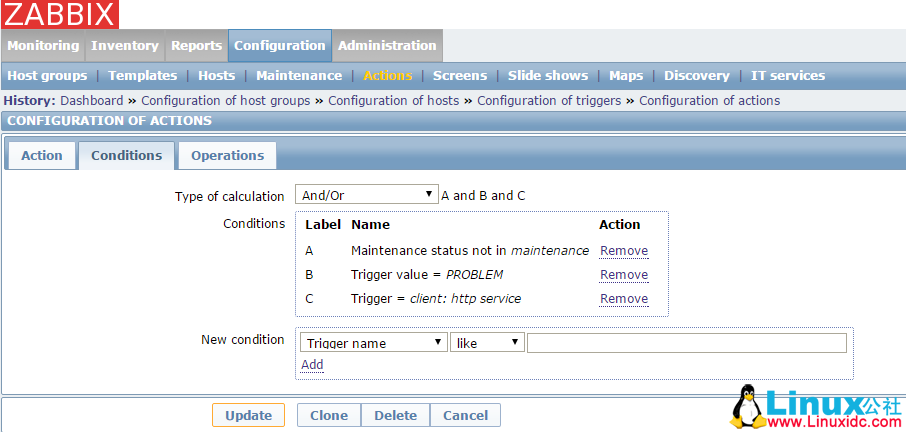Open Templates in the configuration submenu

point(142,76)
